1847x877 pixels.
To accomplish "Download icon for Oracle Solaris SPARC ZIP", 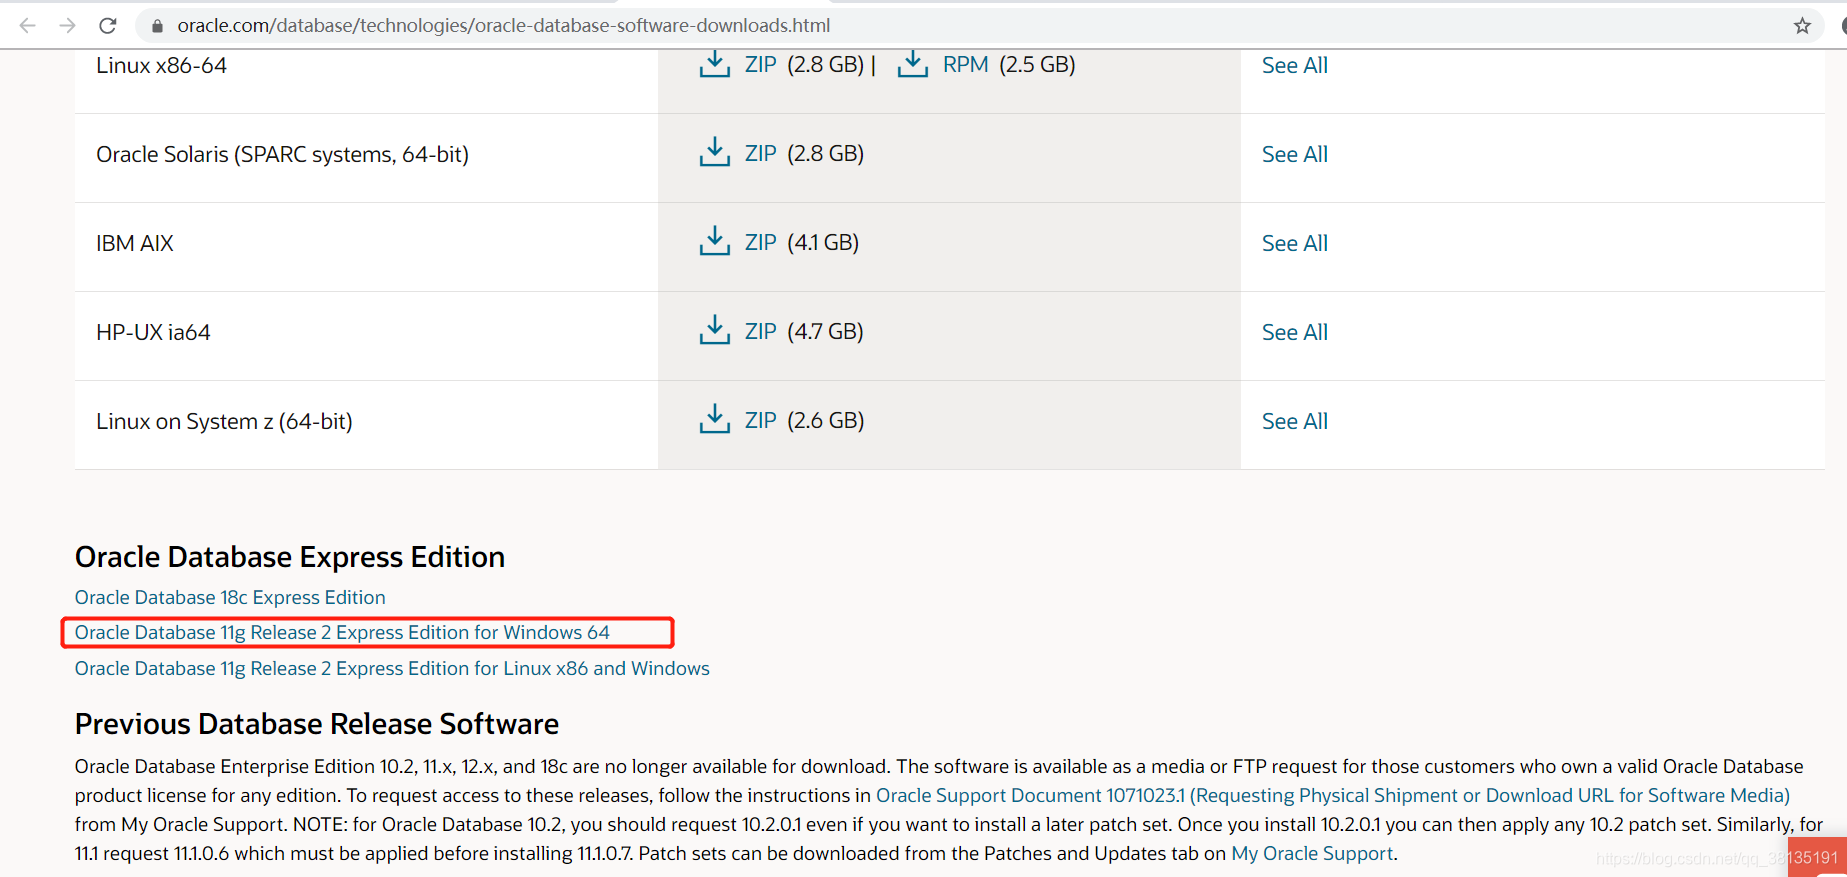I will 714,153.
